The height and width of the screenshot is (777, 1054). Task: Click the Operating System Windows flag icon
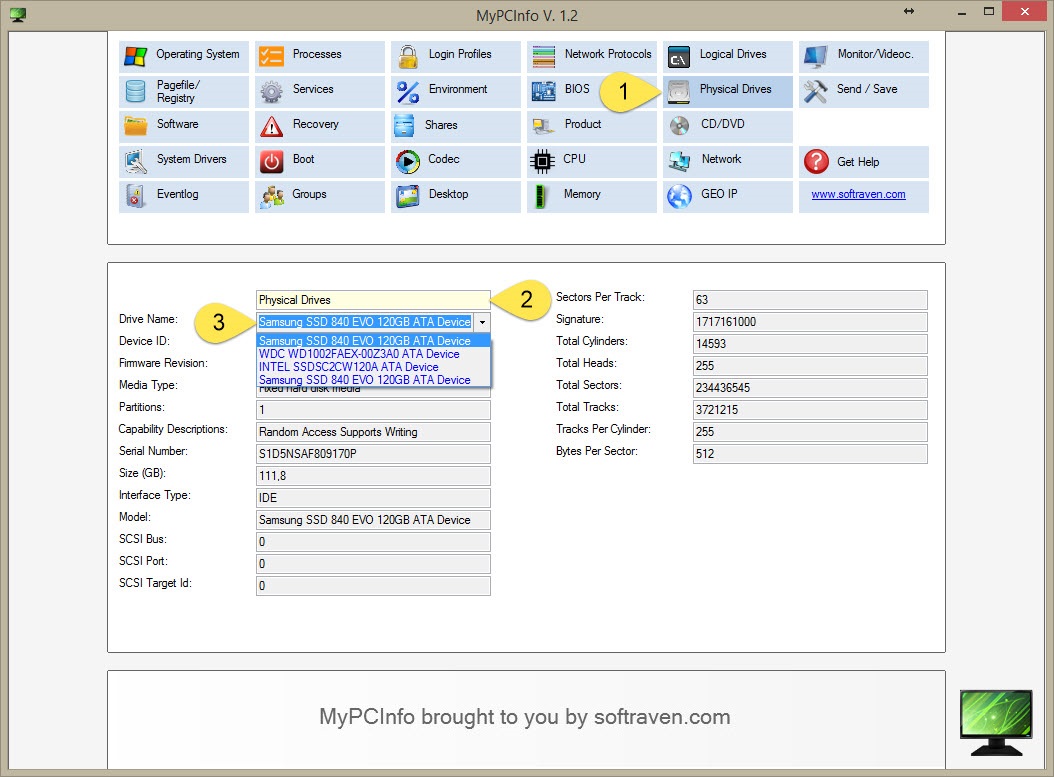[x=135, y=56]
